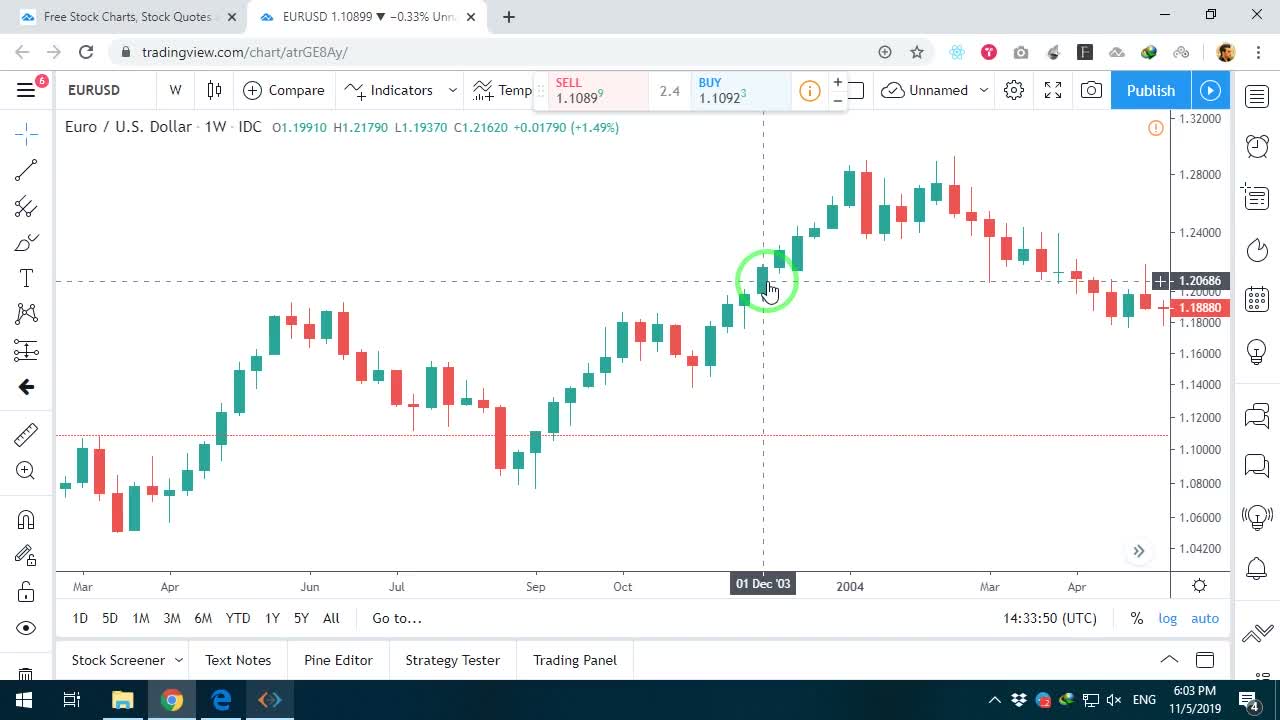Open Chrome from Windows taskbar
The height and width of the screenshot is (720, 1280).
point(172,700)
